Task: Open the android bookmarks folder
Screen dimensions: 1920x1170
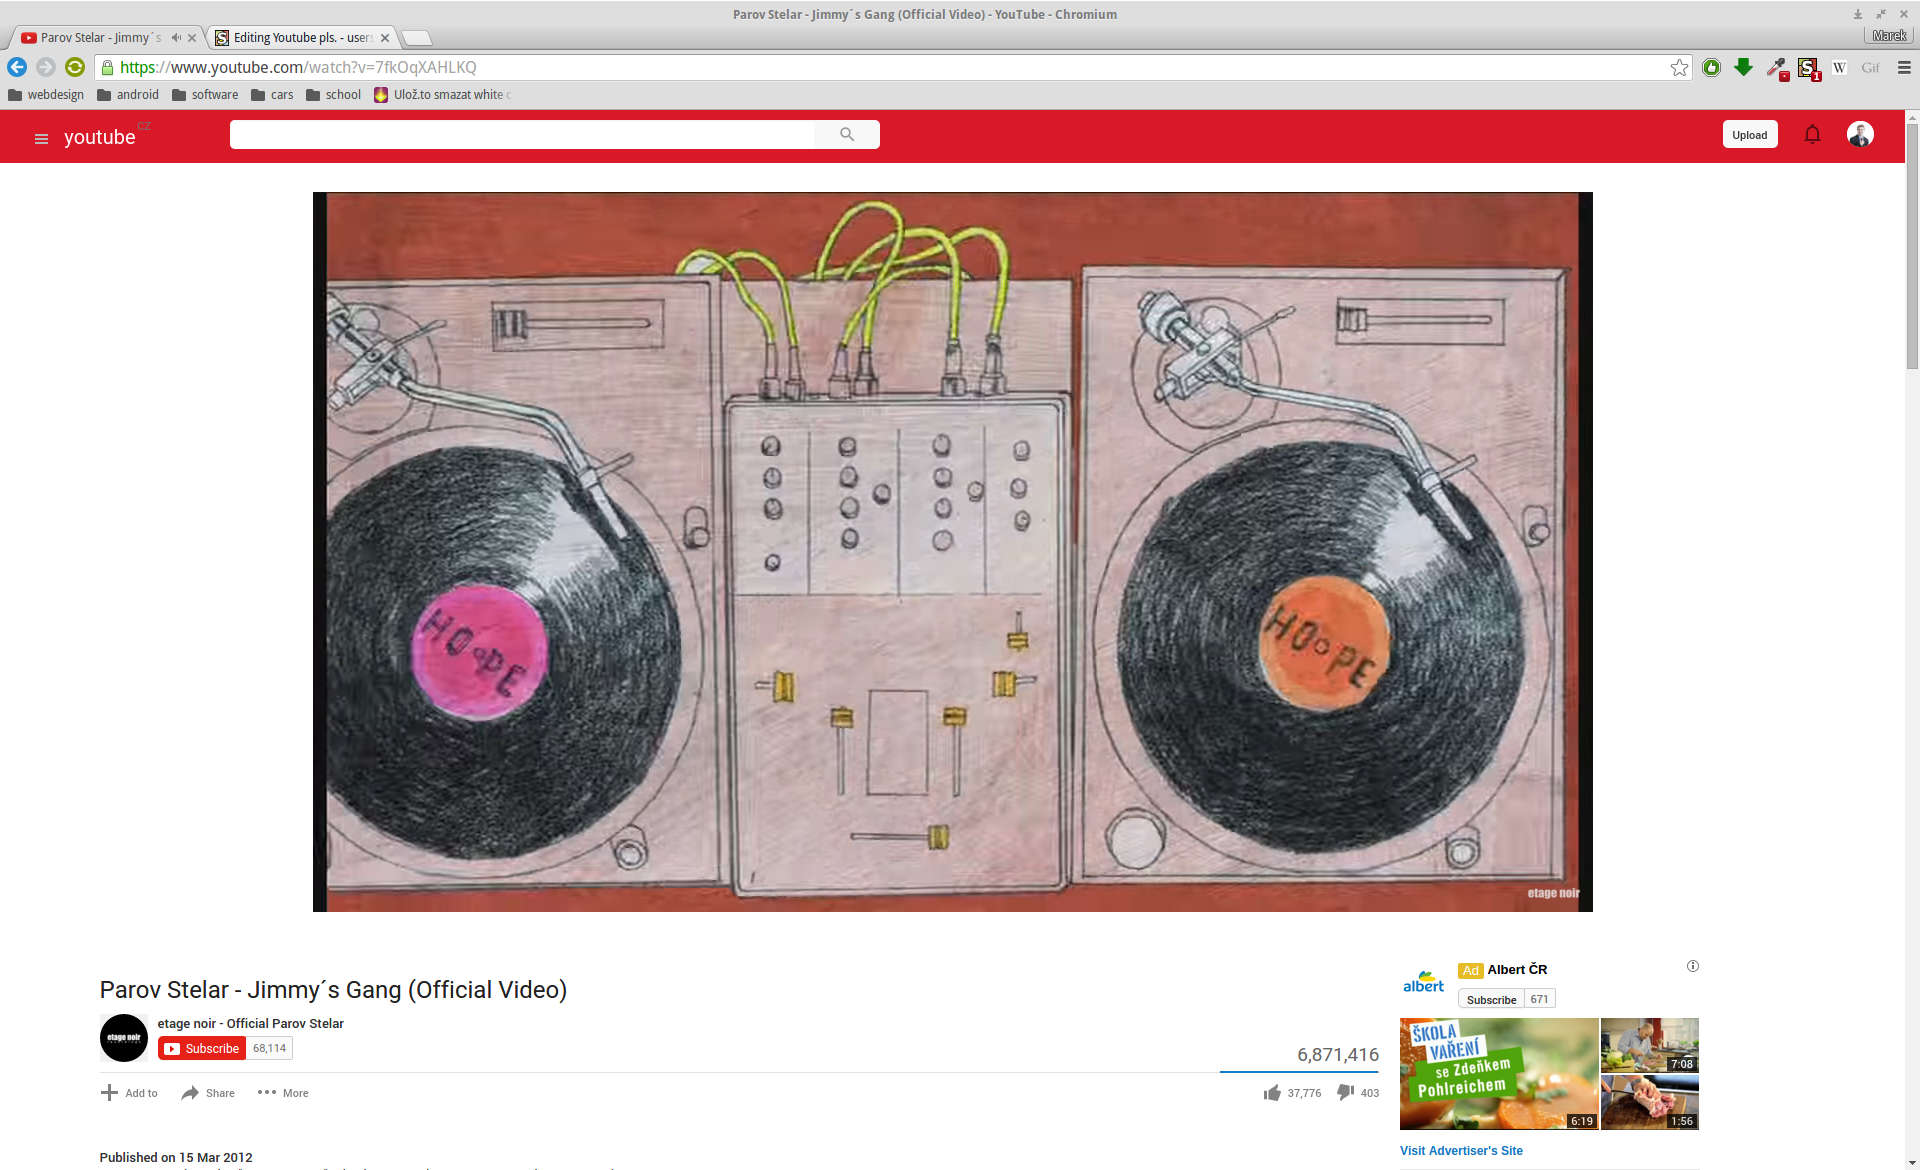Action: tap(128, 95)
